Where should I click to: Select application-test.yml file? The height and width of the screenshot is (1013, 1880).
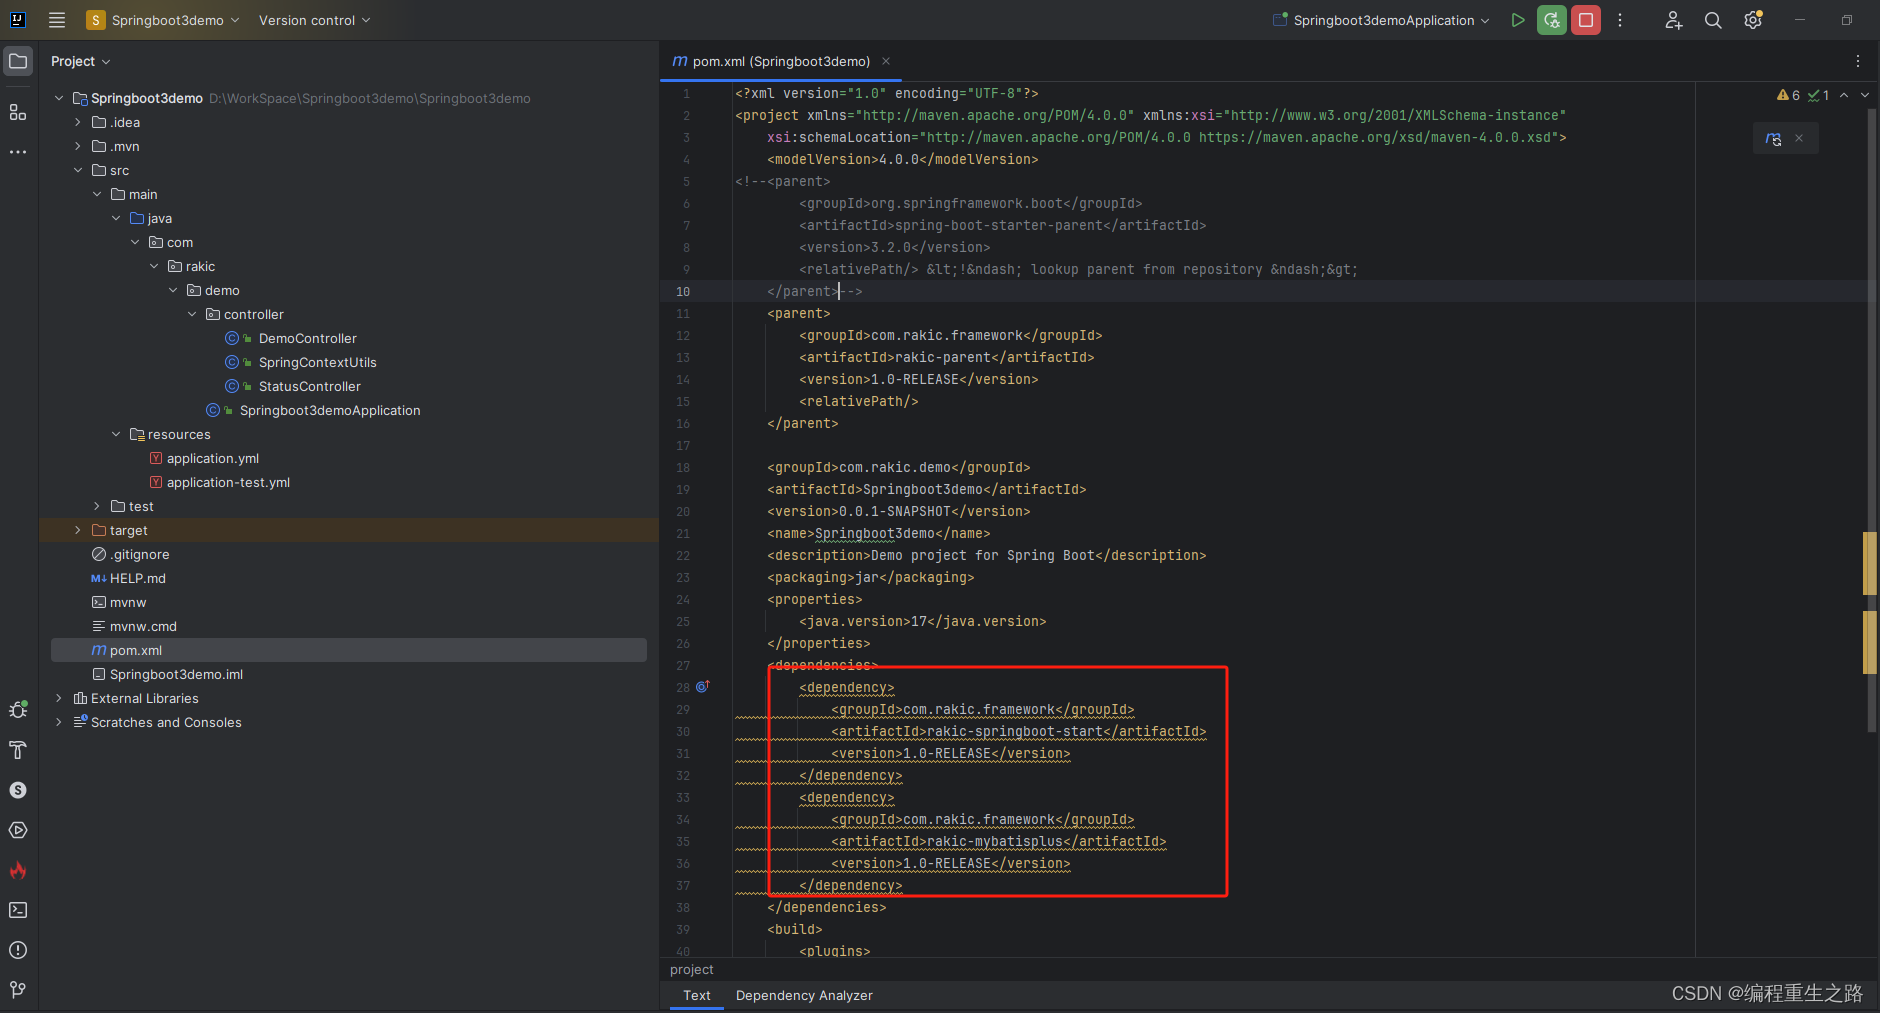tap(228, 482)
